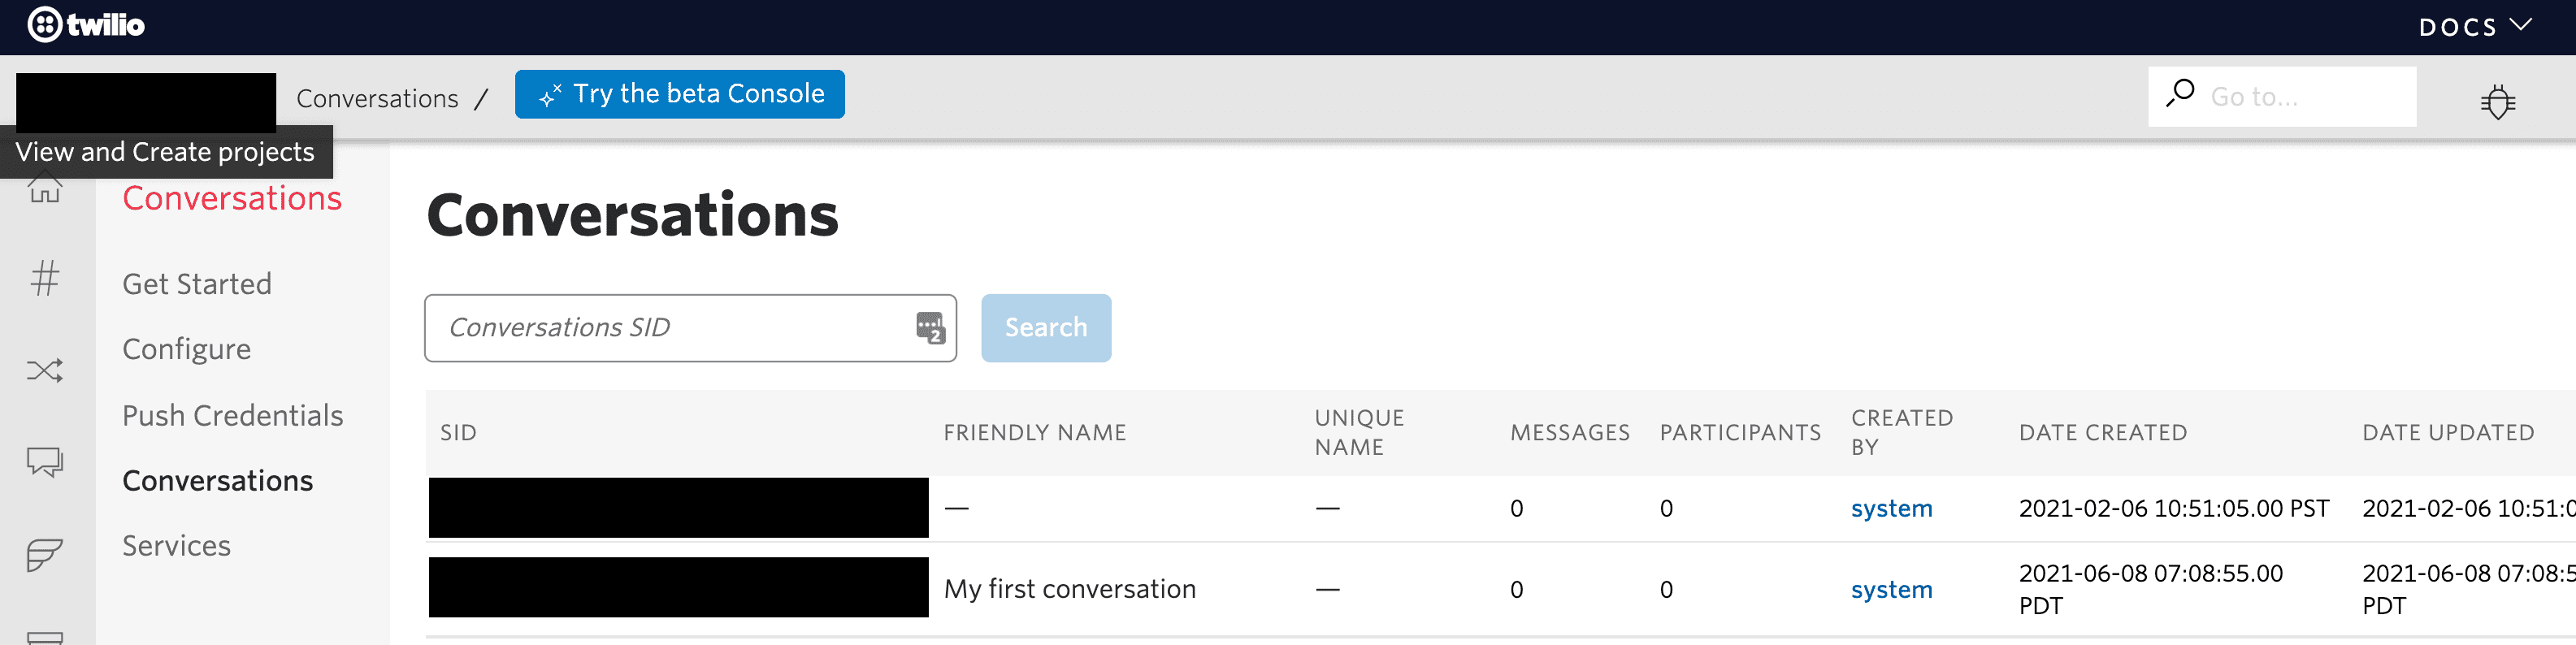The width and height of the screenshot is (2576, 645).
Task: Select Conversations sidebar item below Push Credentials
Action: click(x=217, y=481)
